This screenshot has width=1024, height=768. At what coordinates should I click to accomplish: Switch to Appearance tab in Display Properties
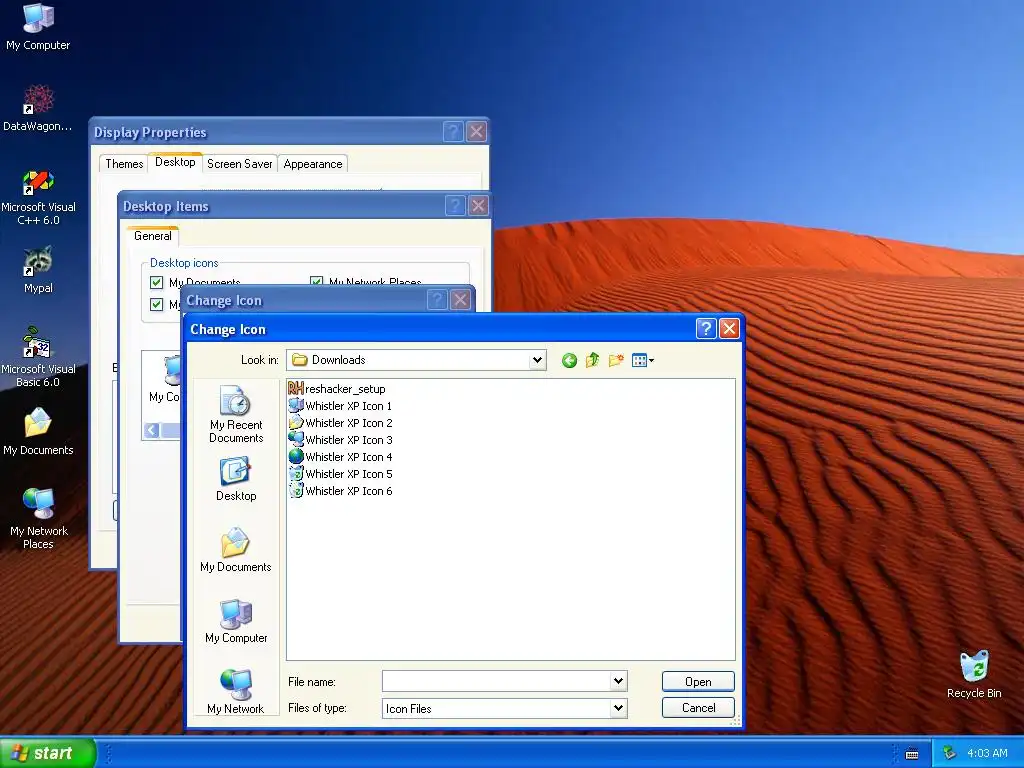coord(313,164)
